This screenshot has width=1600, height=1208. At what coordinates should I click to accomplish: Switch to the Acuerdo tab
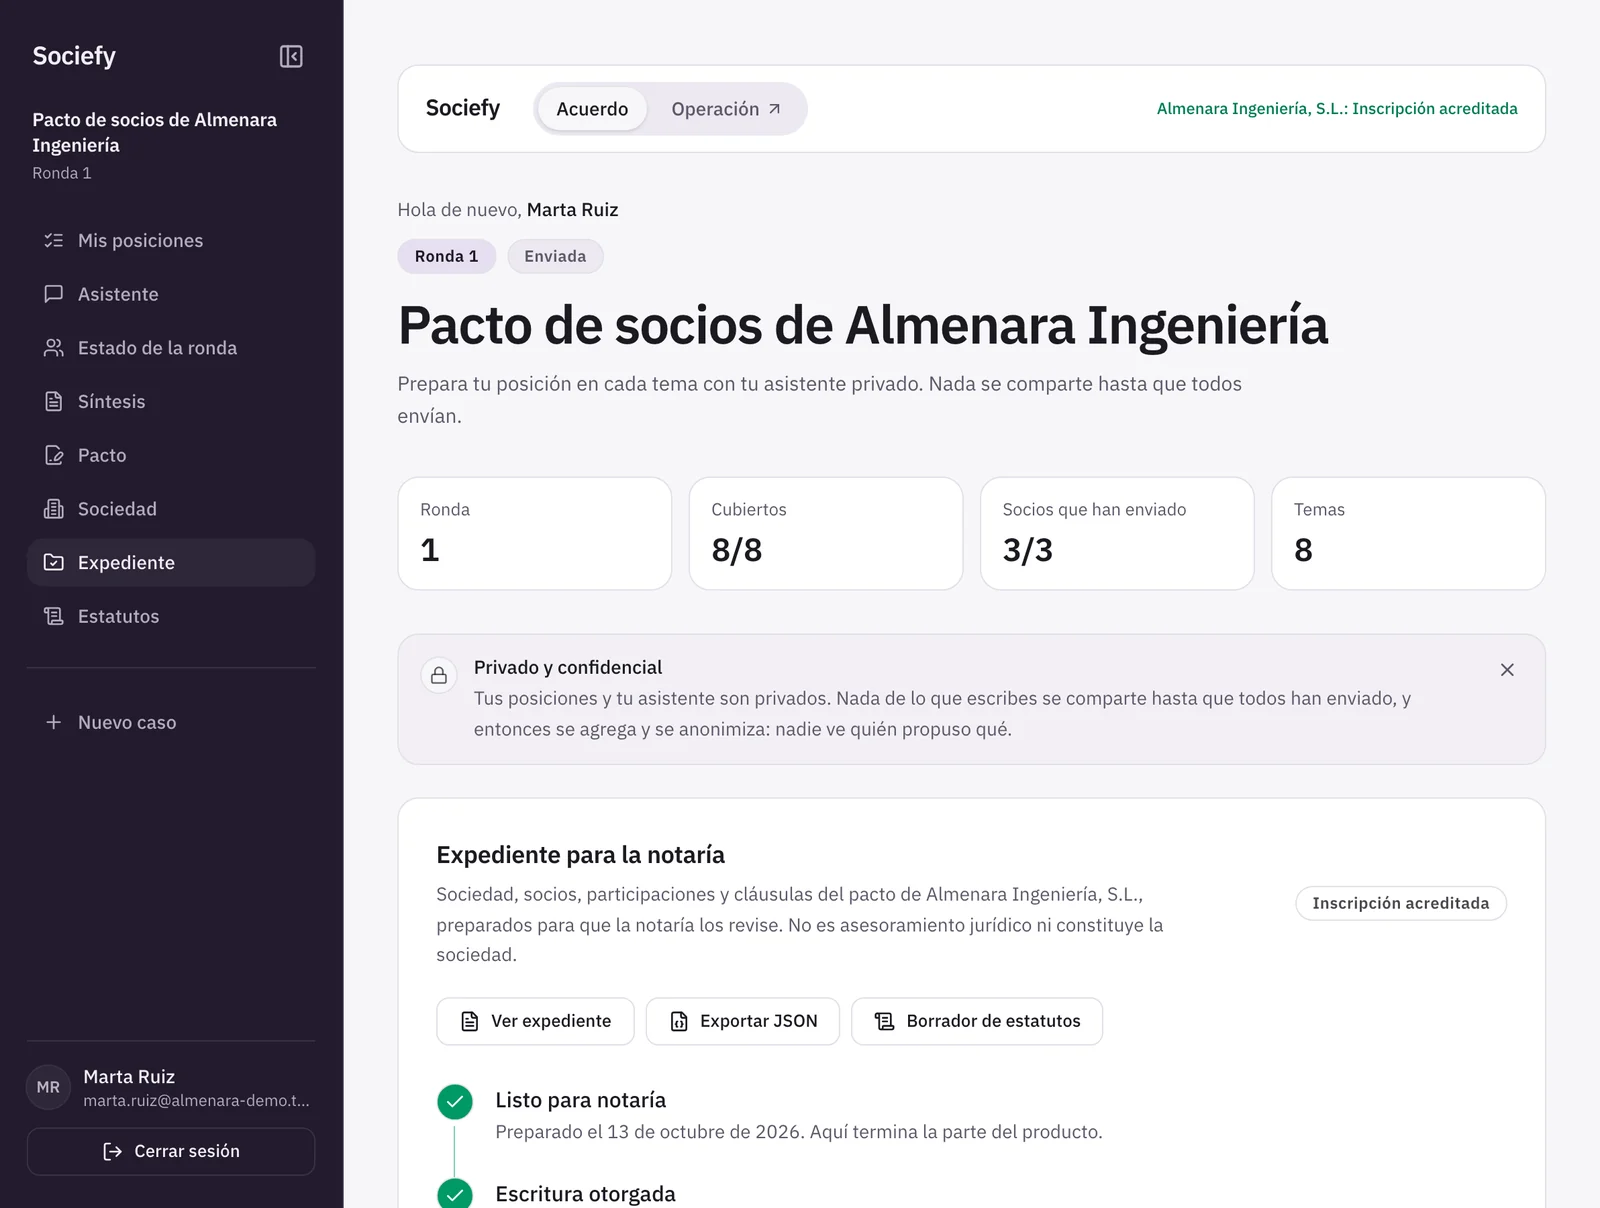click(592, 109)
